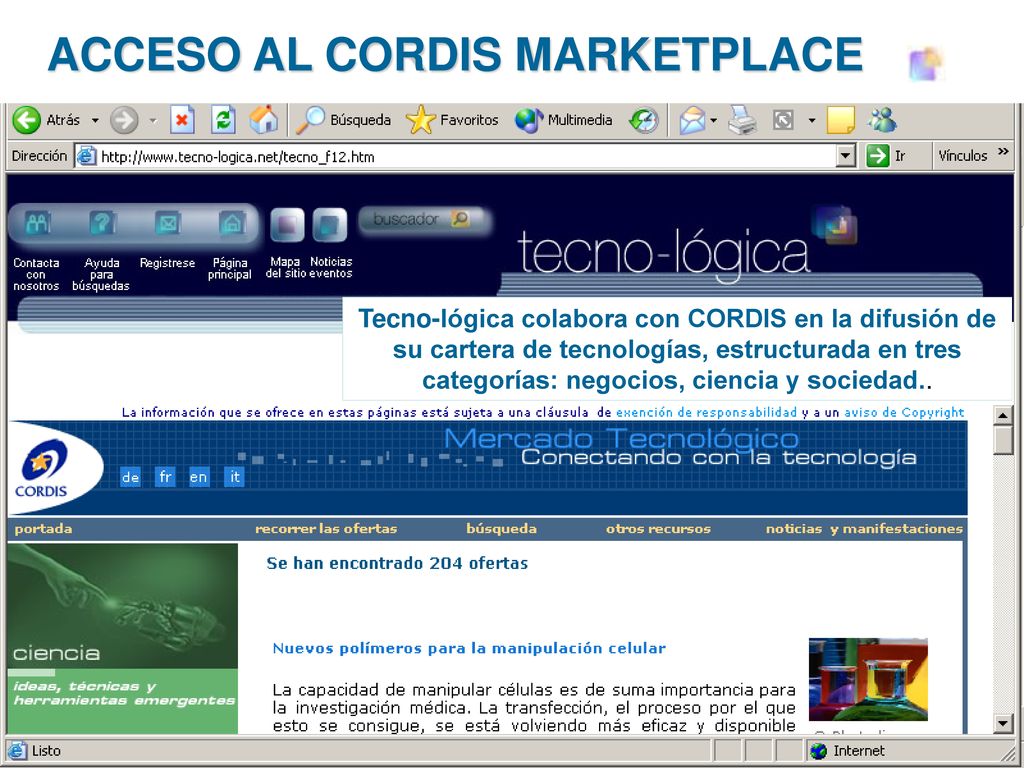
Task: Click the CORDIS logo
Action: [x=44, y=468]
